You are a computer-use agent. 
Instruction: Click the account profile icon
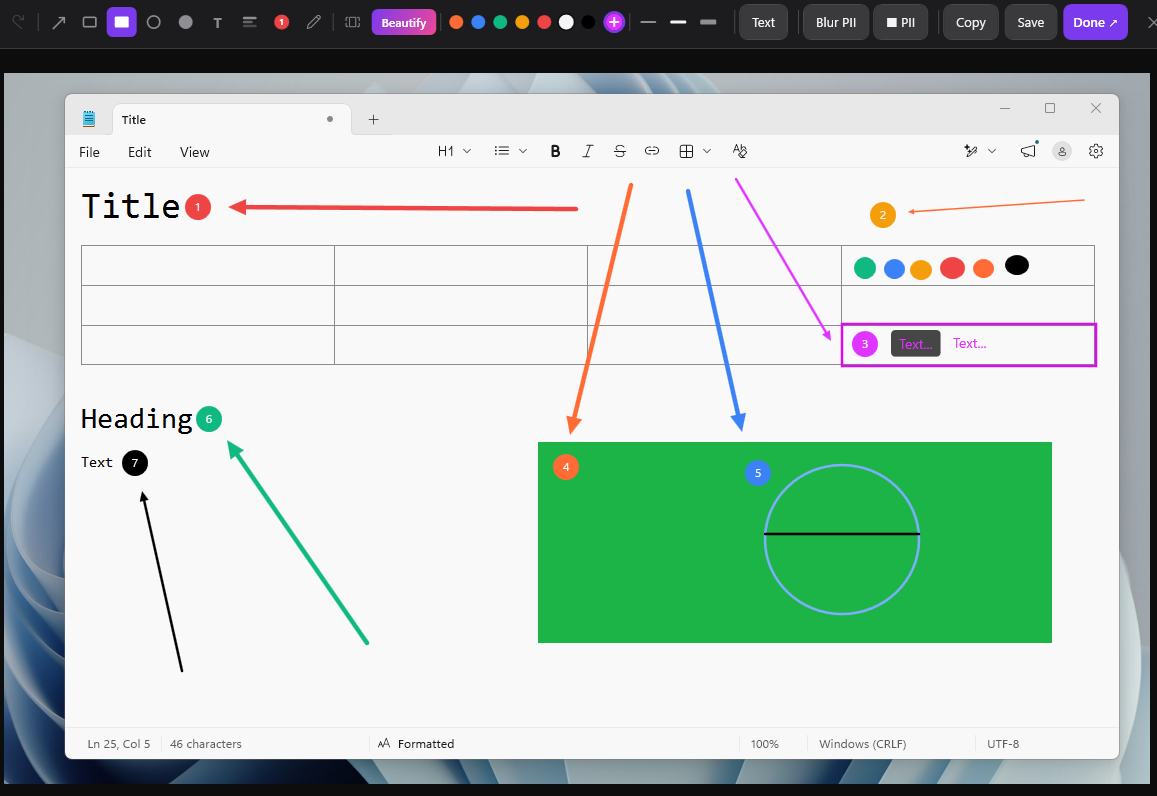point(1062,151)
